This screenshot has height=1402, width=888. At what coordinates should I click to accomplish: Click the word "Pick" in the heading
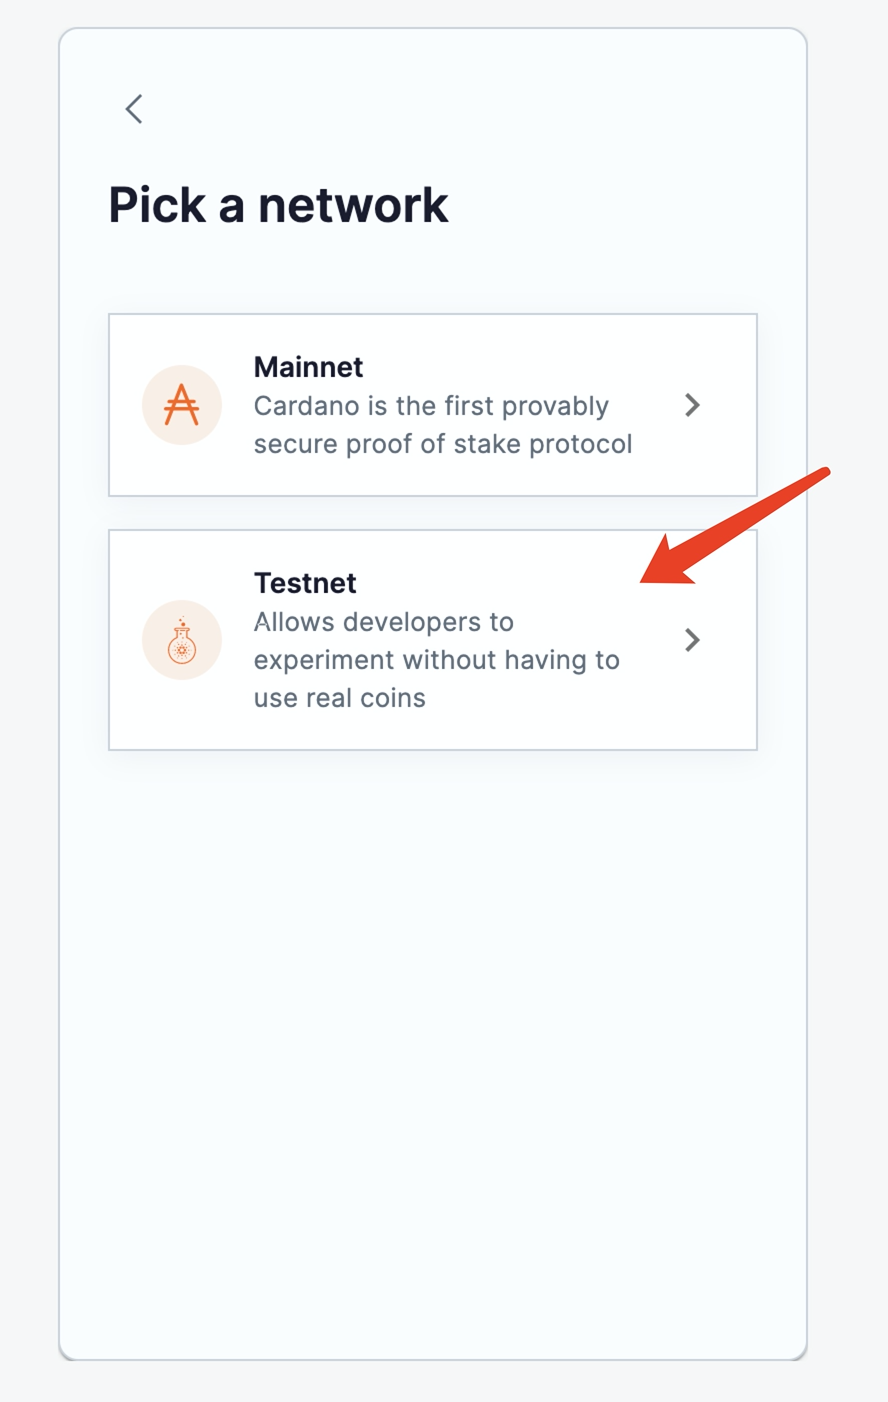tap(157, 205)
